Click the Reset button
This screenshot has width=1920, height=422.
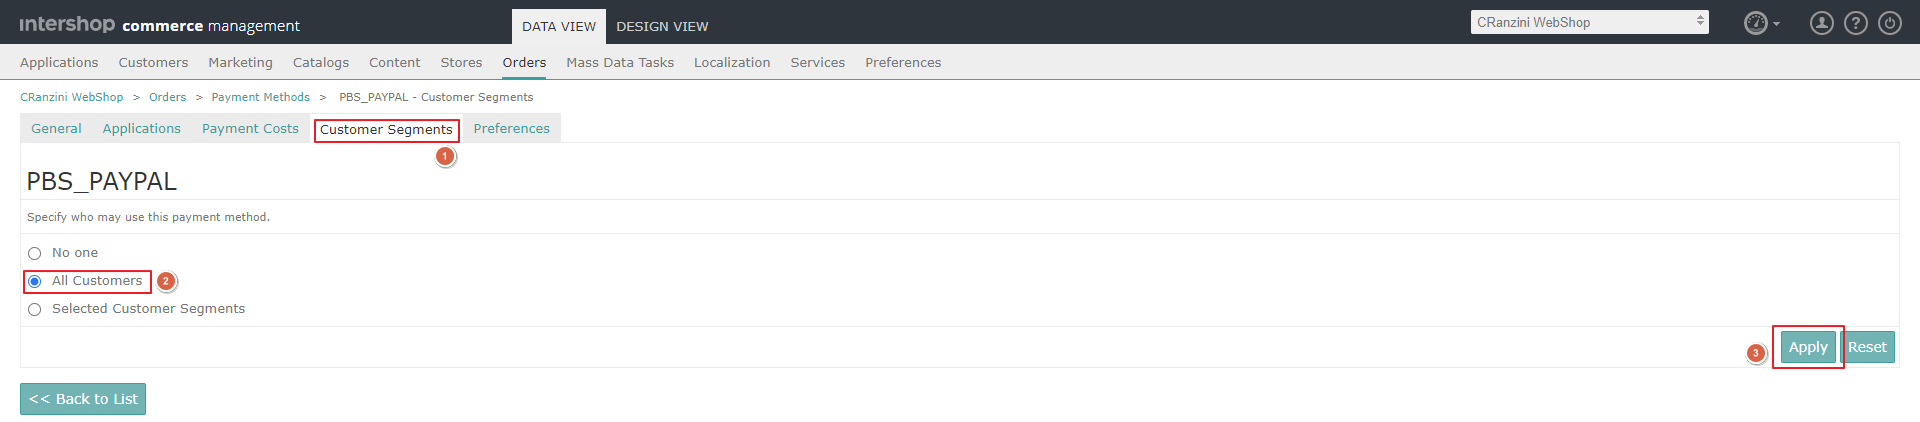click(1867, 347)
